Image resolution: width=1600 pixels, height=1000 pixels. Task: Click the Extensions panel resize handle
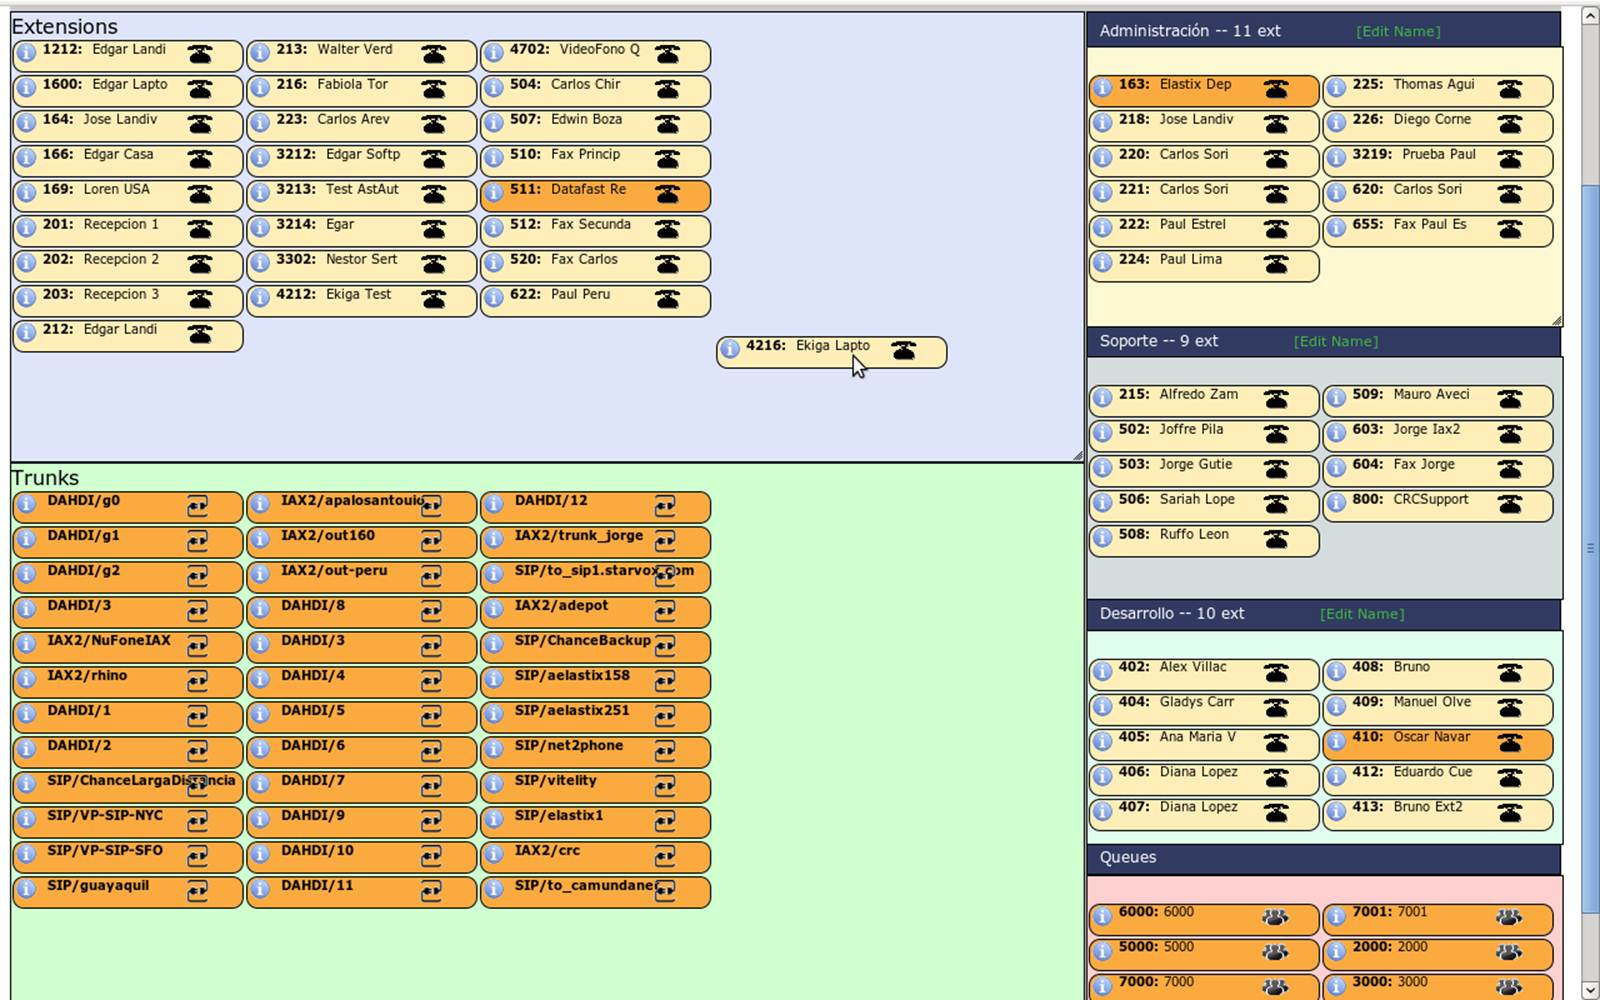tap(1077, 455)
